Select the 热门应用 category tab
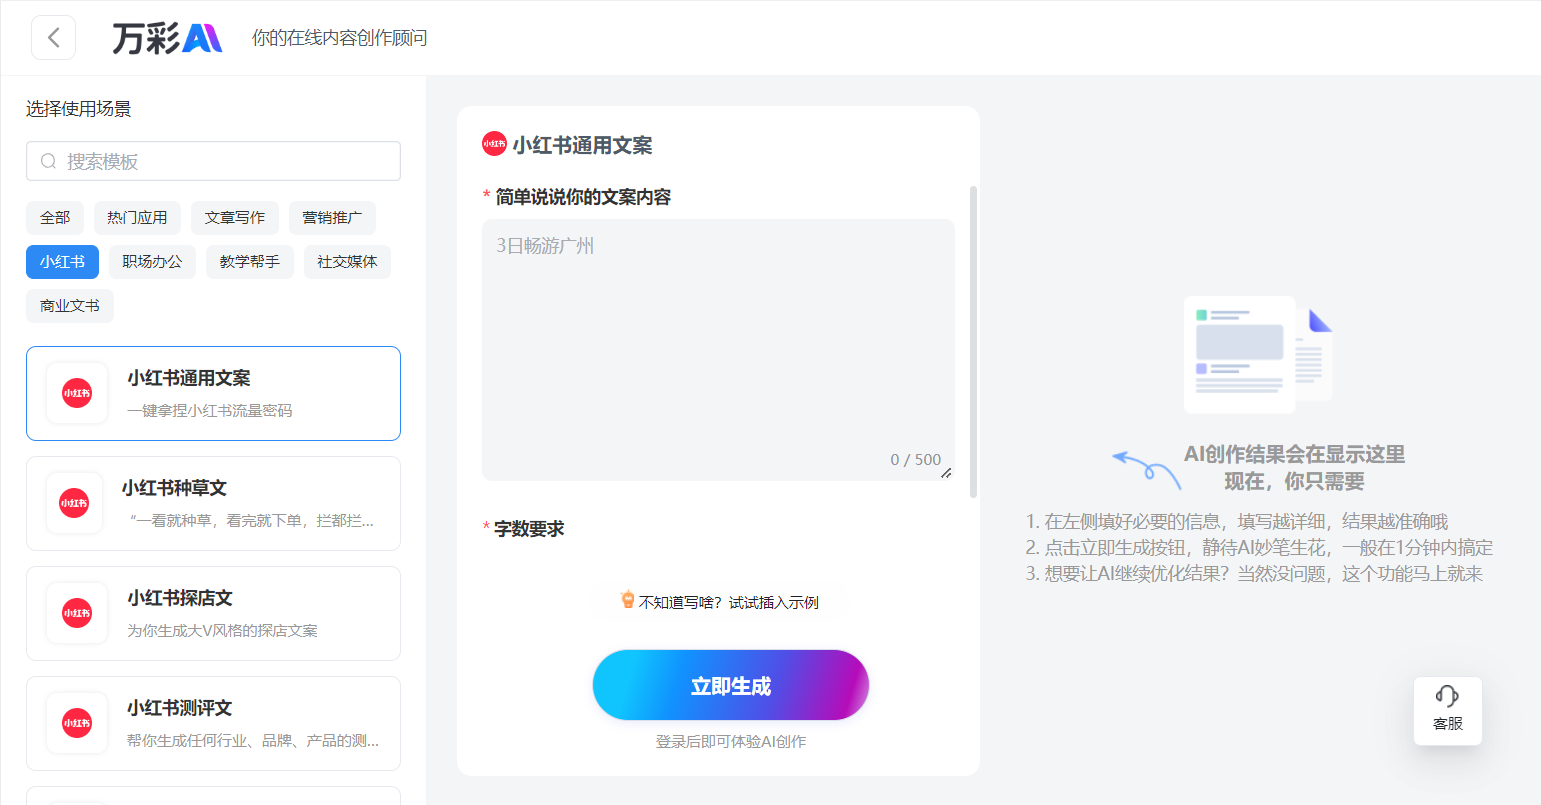 pyautogui.click(x=137, y=218)
